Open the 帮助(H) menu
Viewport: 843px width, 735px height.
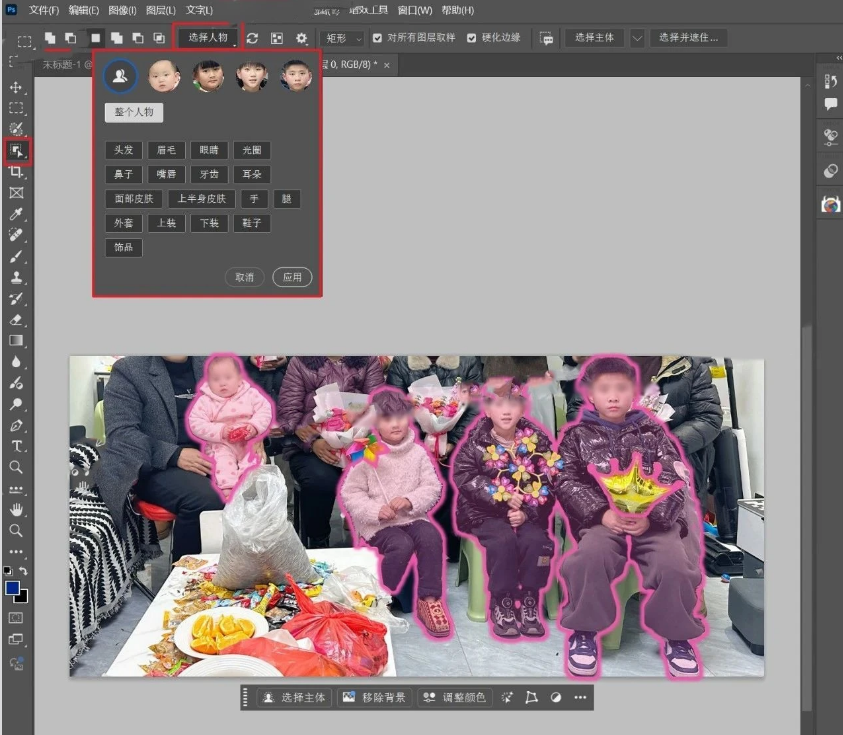click(x=458, y=10)
